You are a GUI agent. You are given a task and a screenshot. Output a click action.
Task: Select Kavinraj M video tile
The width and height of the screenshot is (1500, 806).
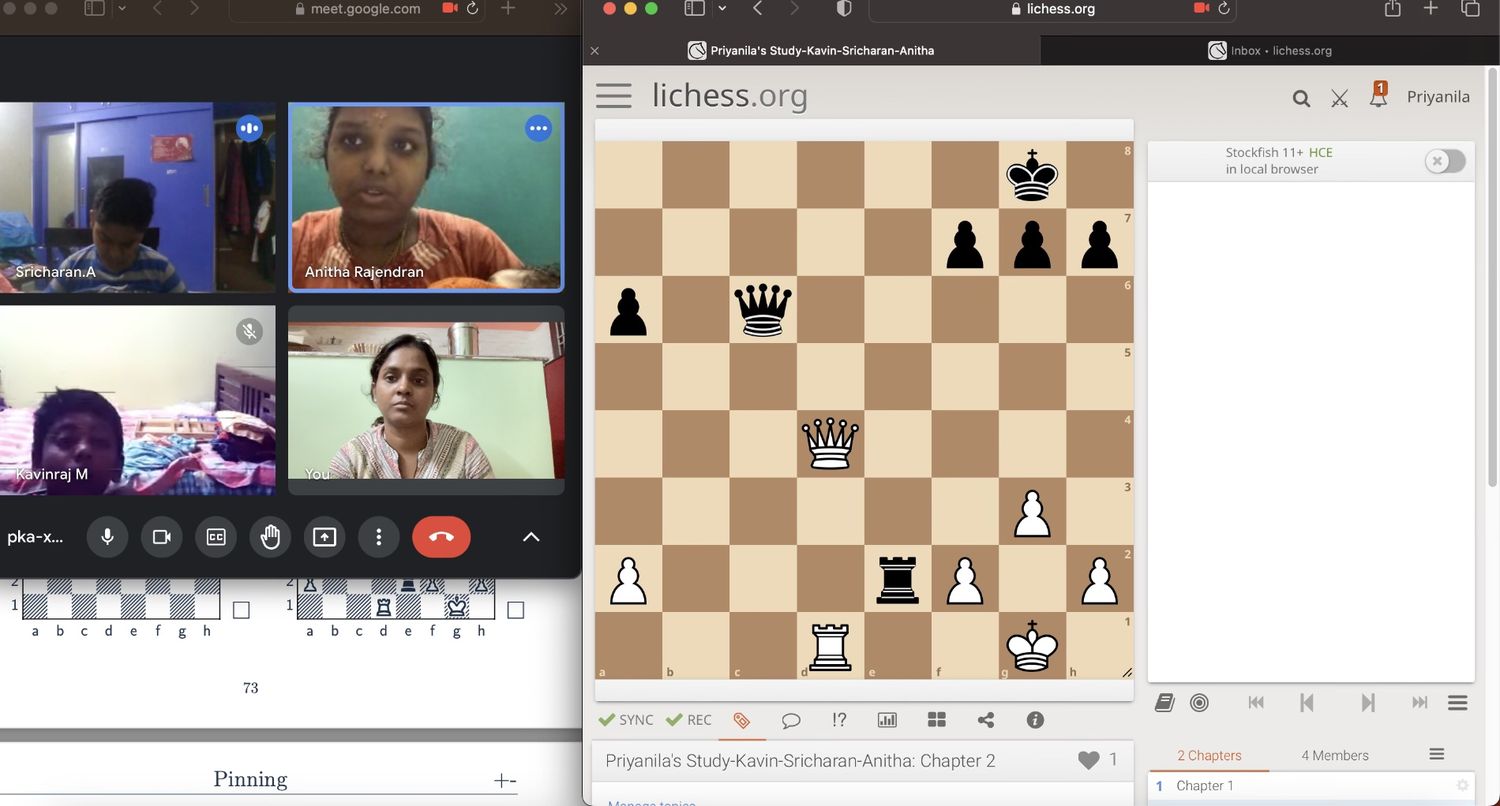click(x=137, y=400)
